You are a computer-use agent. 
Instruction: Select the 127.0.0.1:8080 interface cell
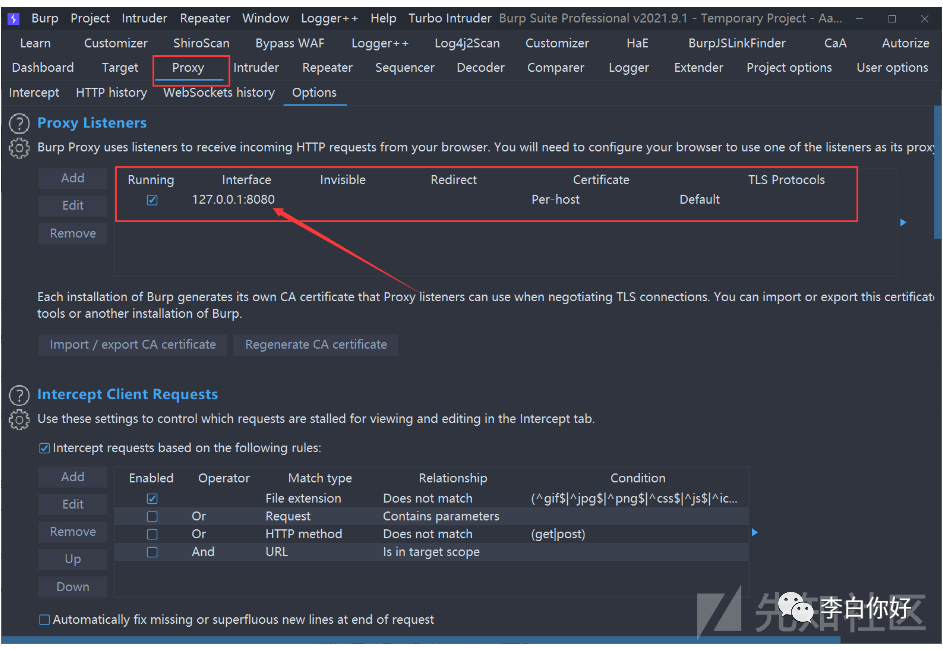click(233, 200)
